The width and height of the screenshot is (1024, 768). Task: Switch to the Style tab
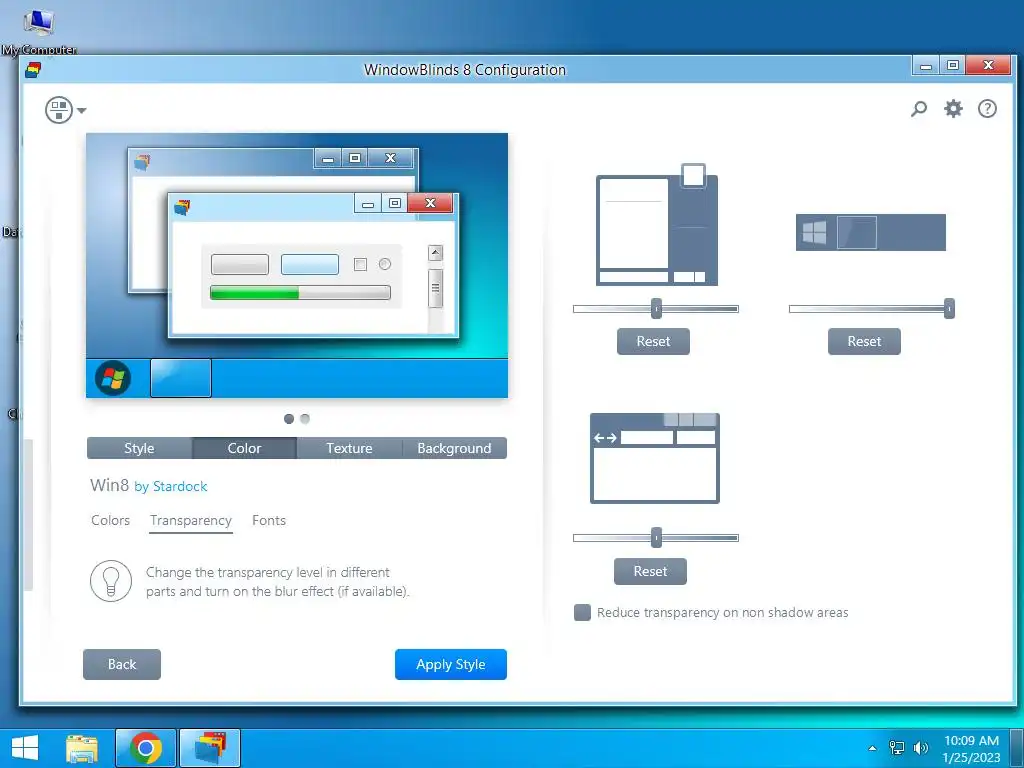click(x=139, y=448)
